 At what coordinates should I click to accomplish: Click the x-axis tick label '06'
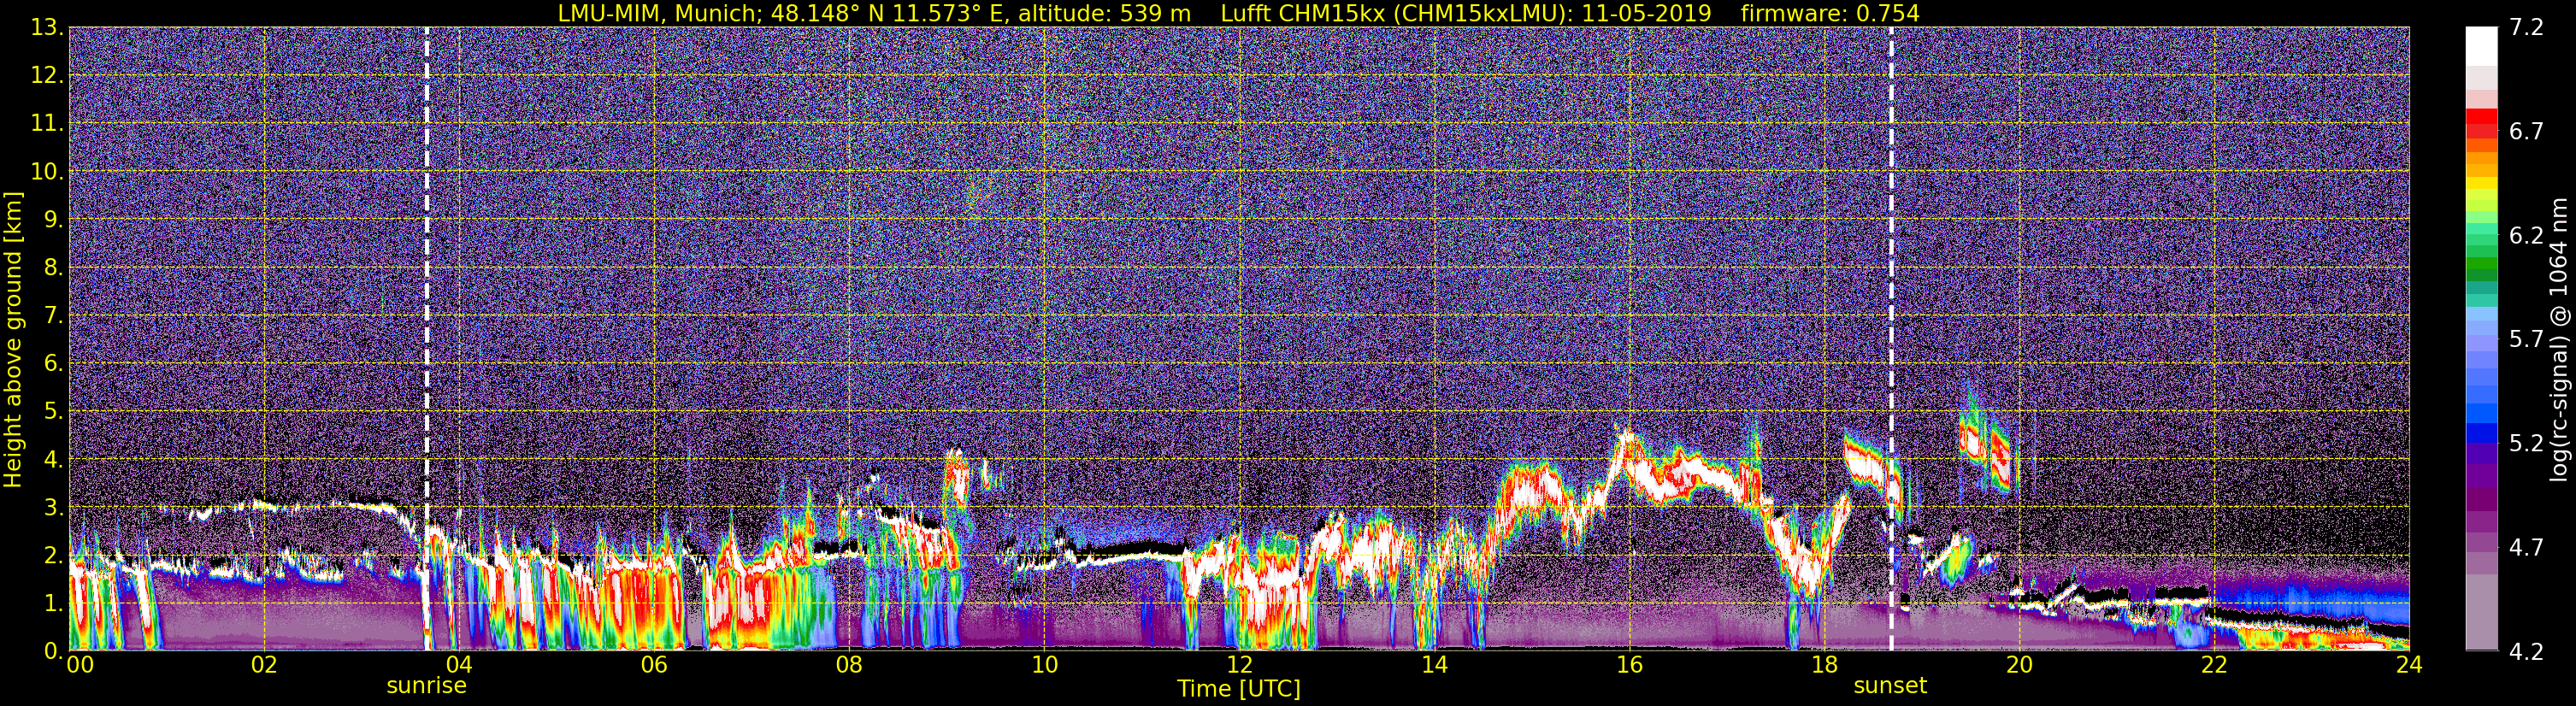click(x=654, y=666)
